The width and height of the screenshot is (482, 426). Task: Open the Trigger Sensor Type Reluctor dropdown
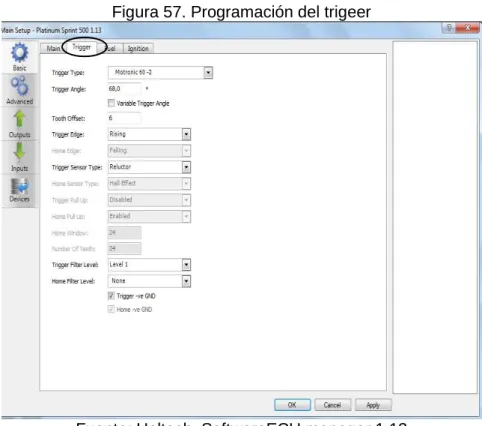coord(149,167)
